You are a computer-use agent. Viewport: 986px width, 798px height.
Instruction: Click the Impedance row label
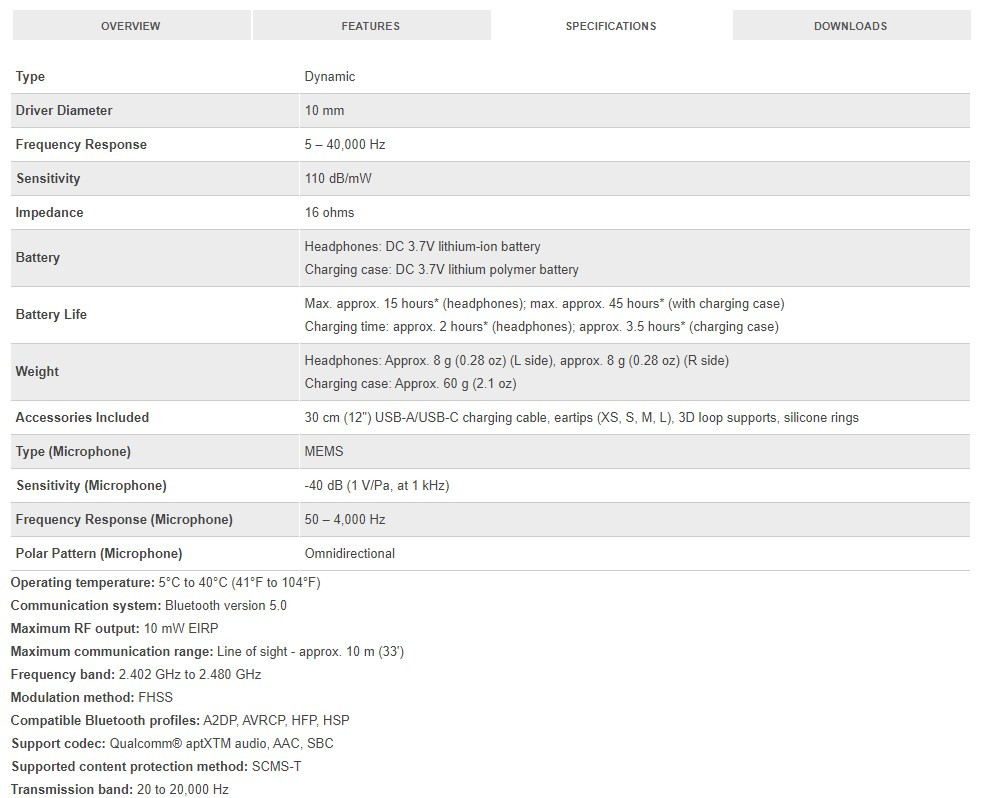pos(50,212)
